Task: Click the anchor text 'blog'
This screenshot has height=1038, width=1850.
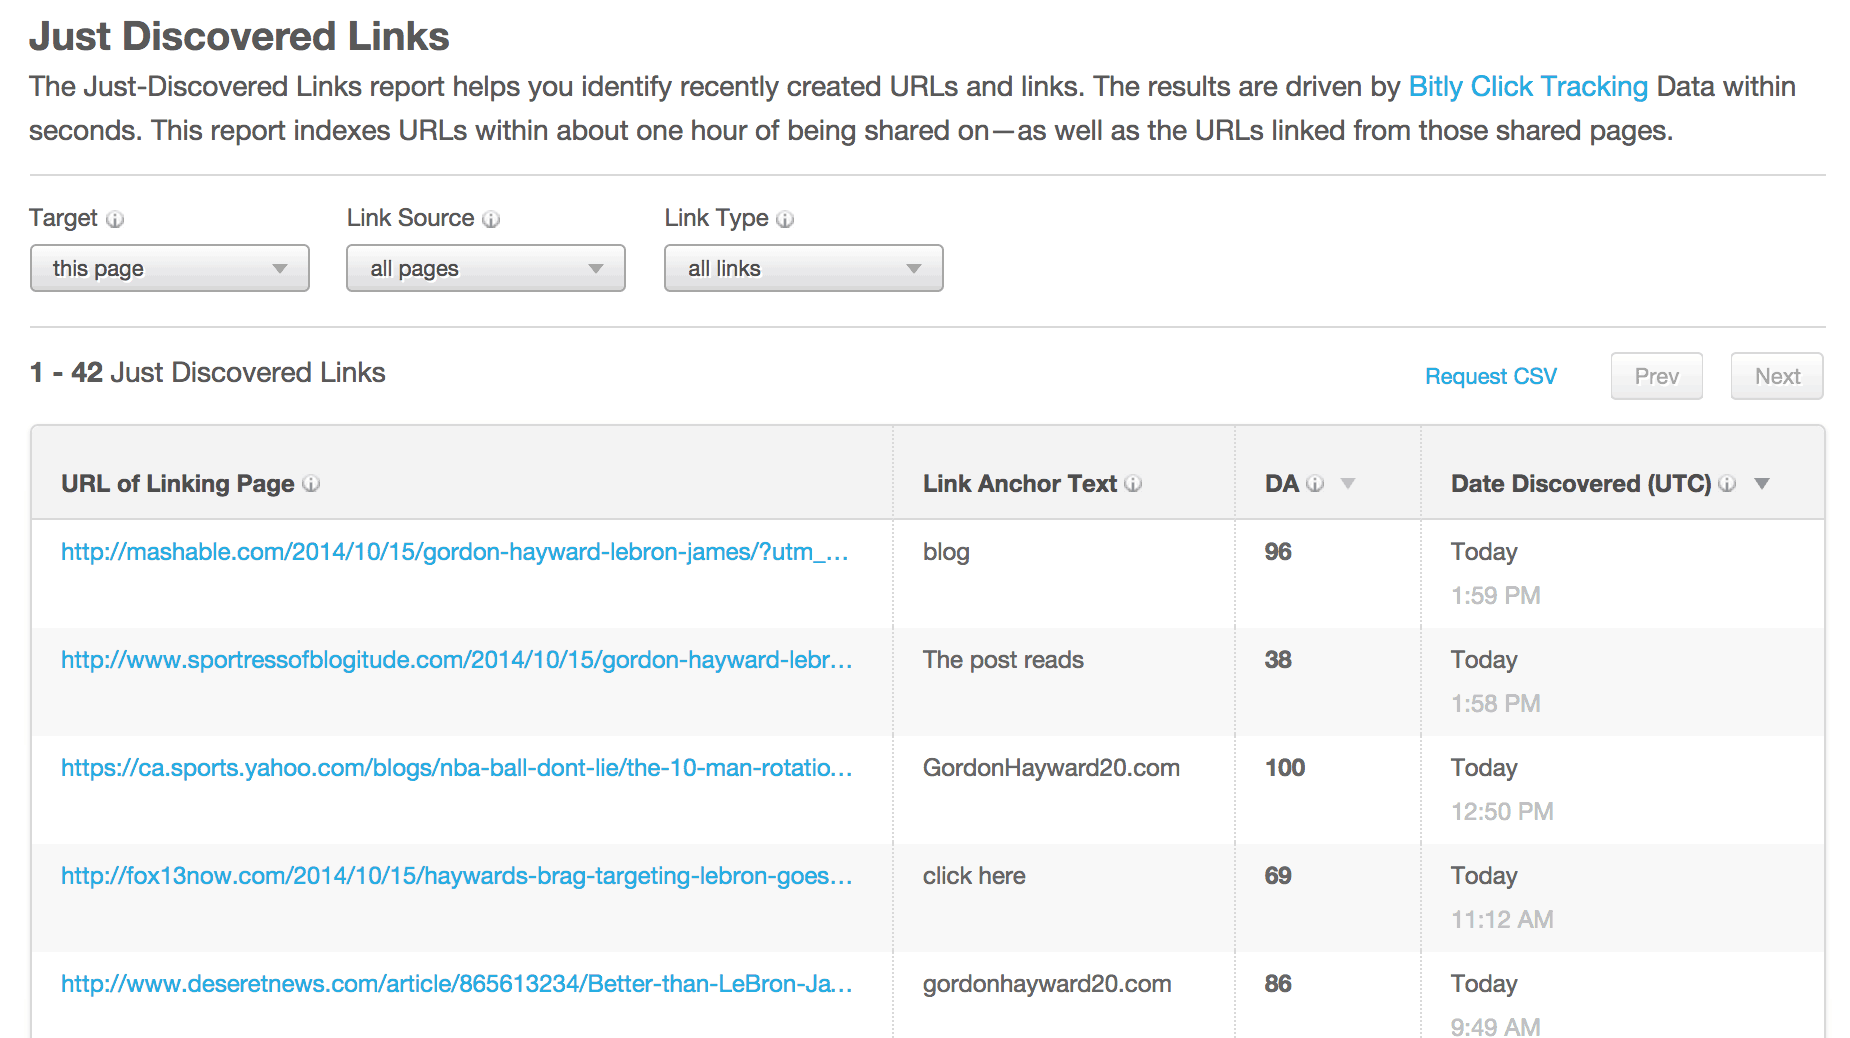Action: (x=946, y=552)
